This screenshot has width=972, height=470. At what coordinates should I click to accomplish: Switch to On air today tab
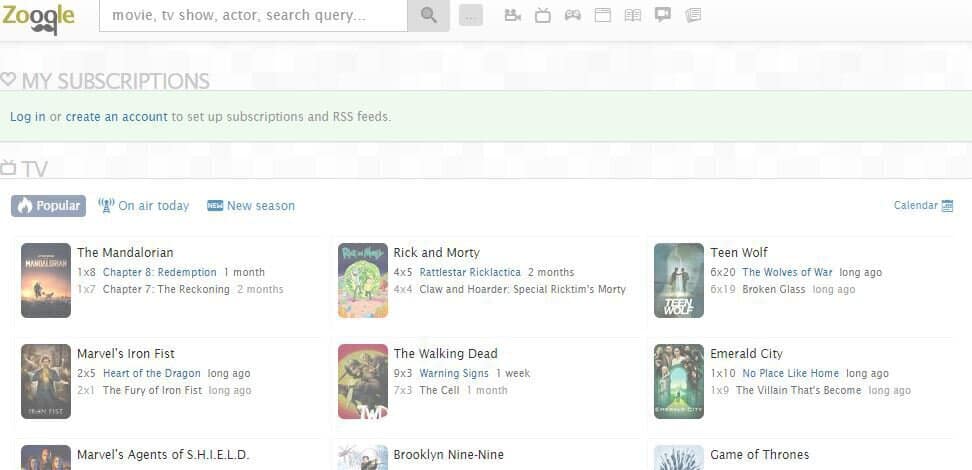pos(144,206)
